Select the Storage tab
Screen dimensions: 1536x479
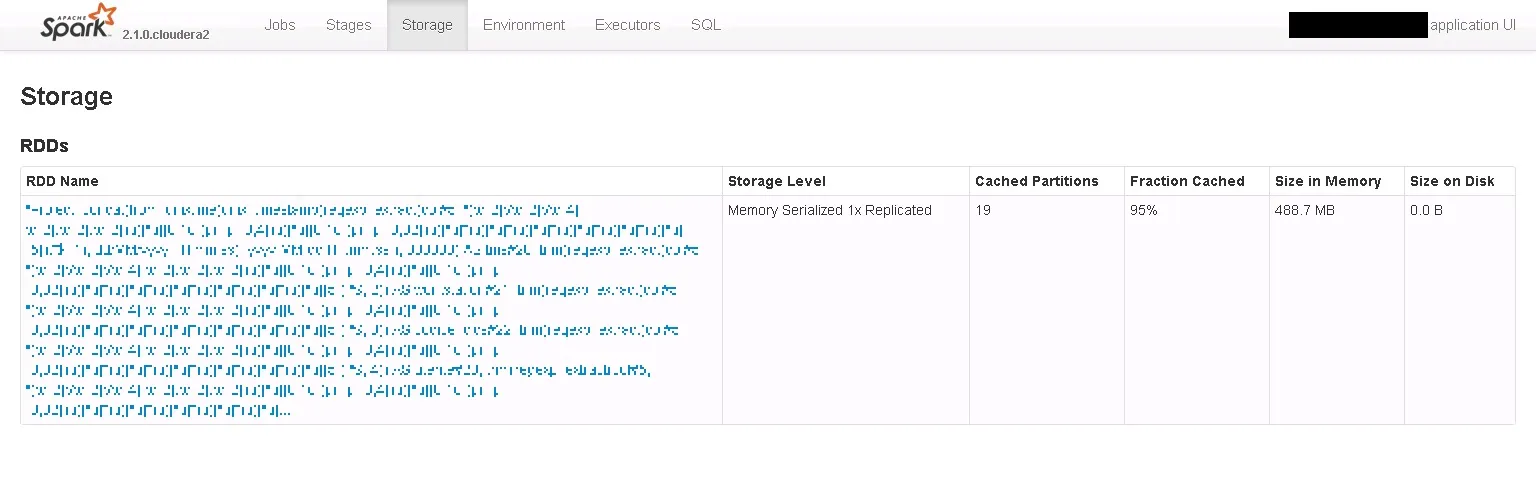pyautogui.click(x=427, y=25)
